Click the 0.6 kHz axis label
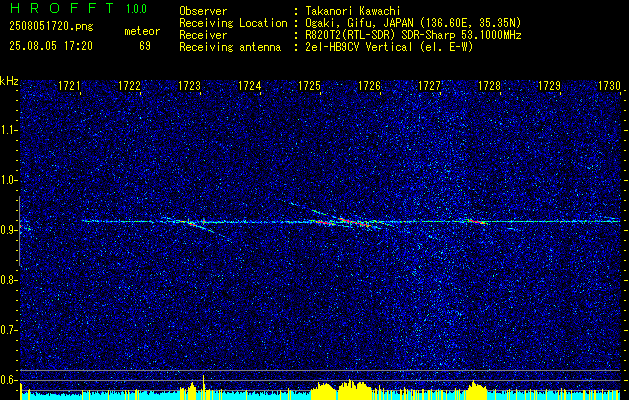 click(x=9, y=380)
